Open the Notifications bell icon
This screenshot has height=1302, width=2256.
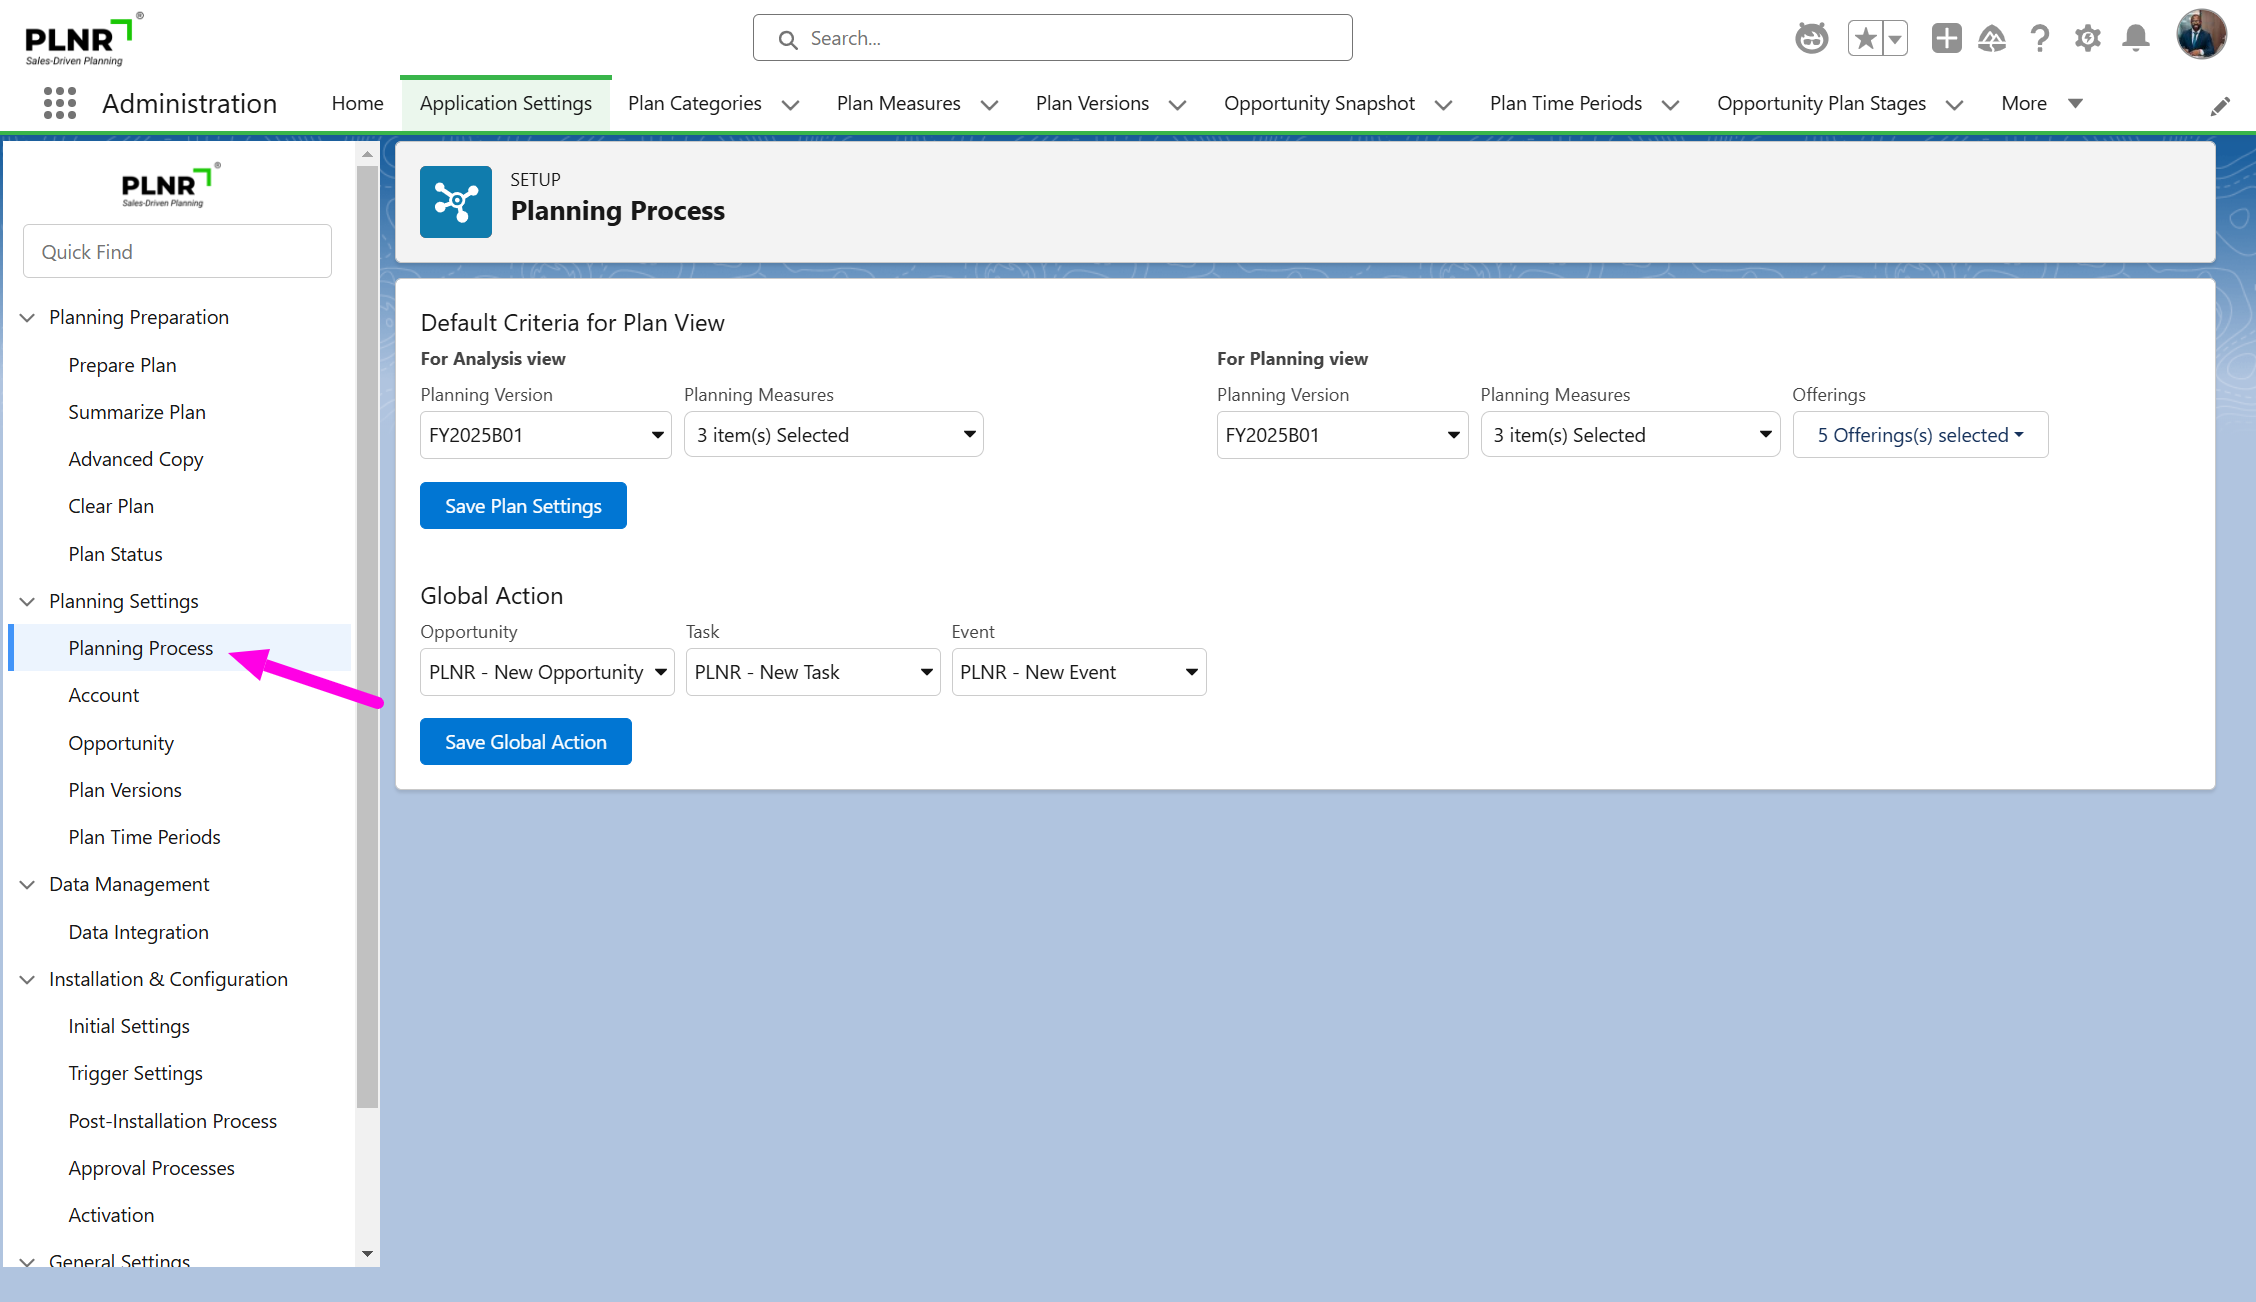[2136, 39]
